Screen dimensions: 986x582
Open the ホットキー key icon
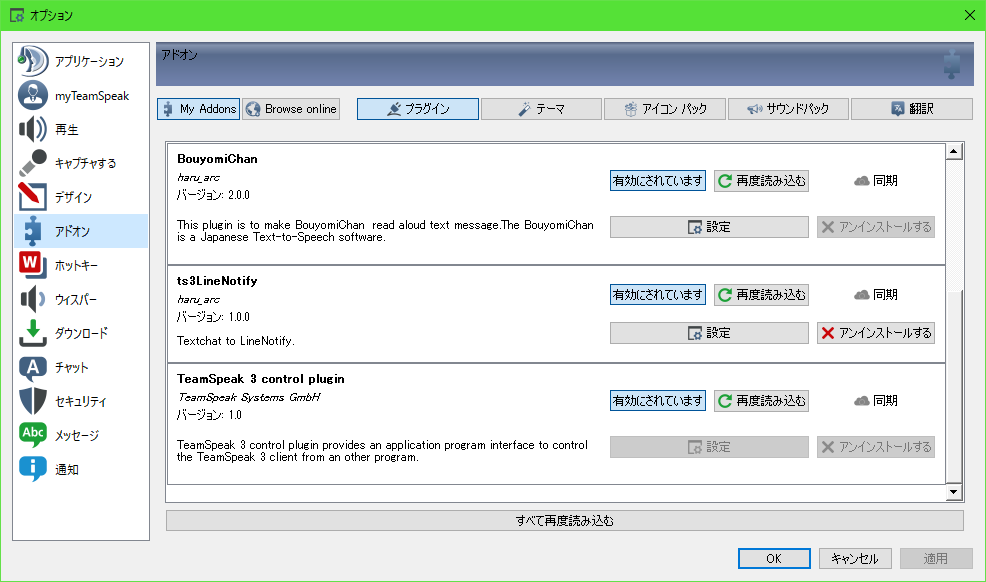click(x=32, y=265)
